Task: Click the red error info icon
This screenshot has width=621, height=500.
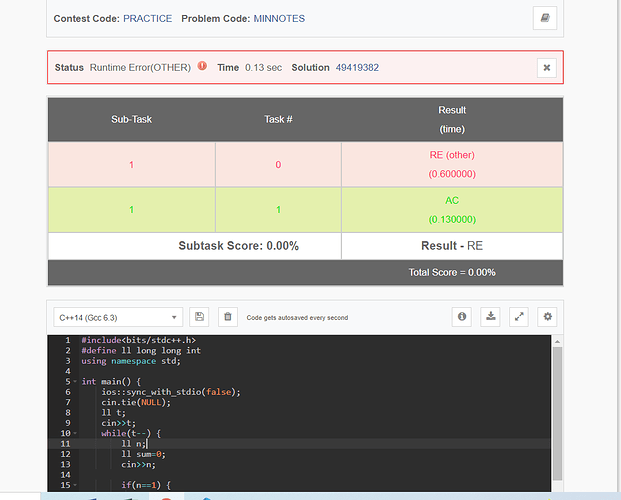Action: coord(202,66)
